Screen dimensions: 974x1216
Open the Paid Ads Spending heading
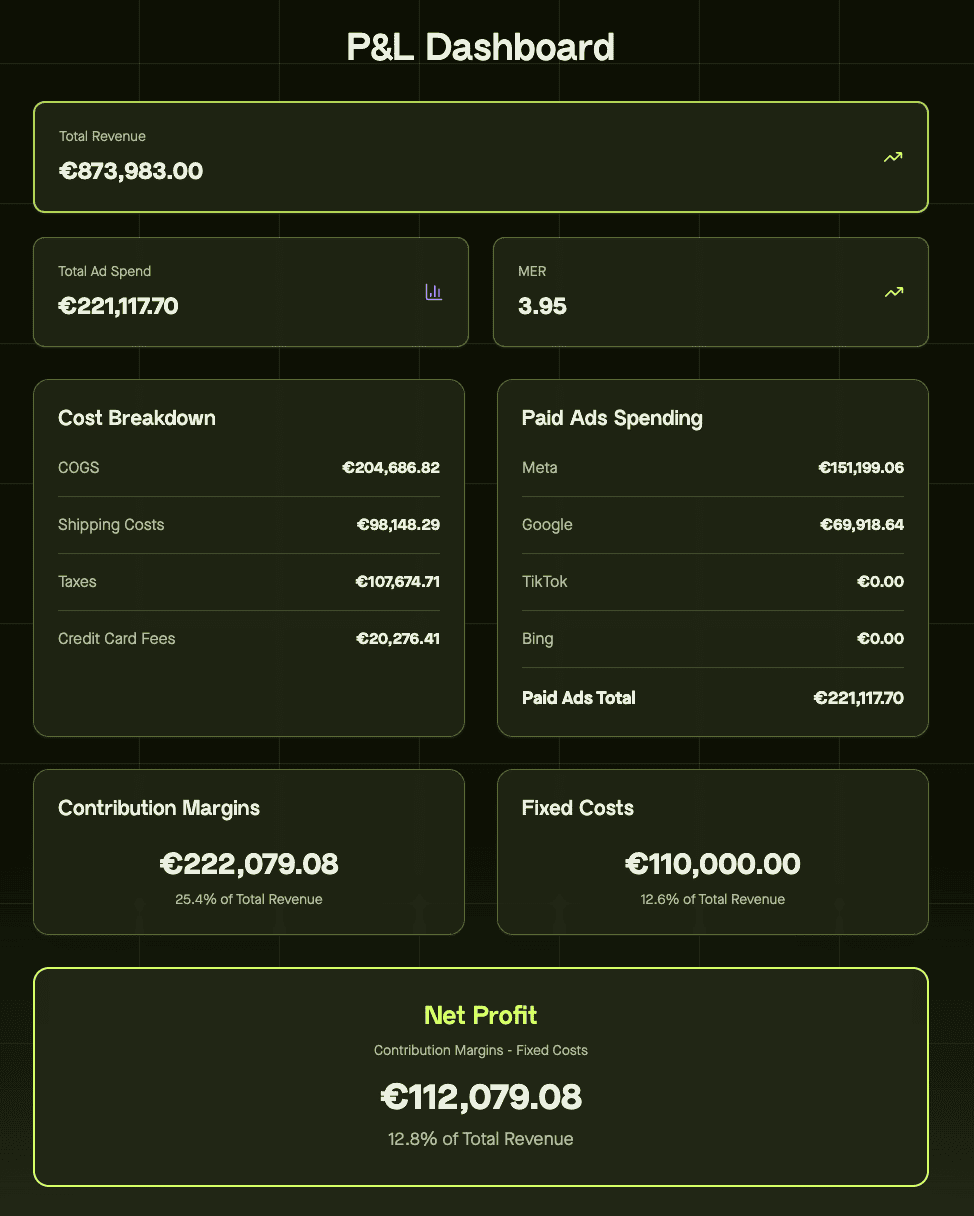[612, 418]
